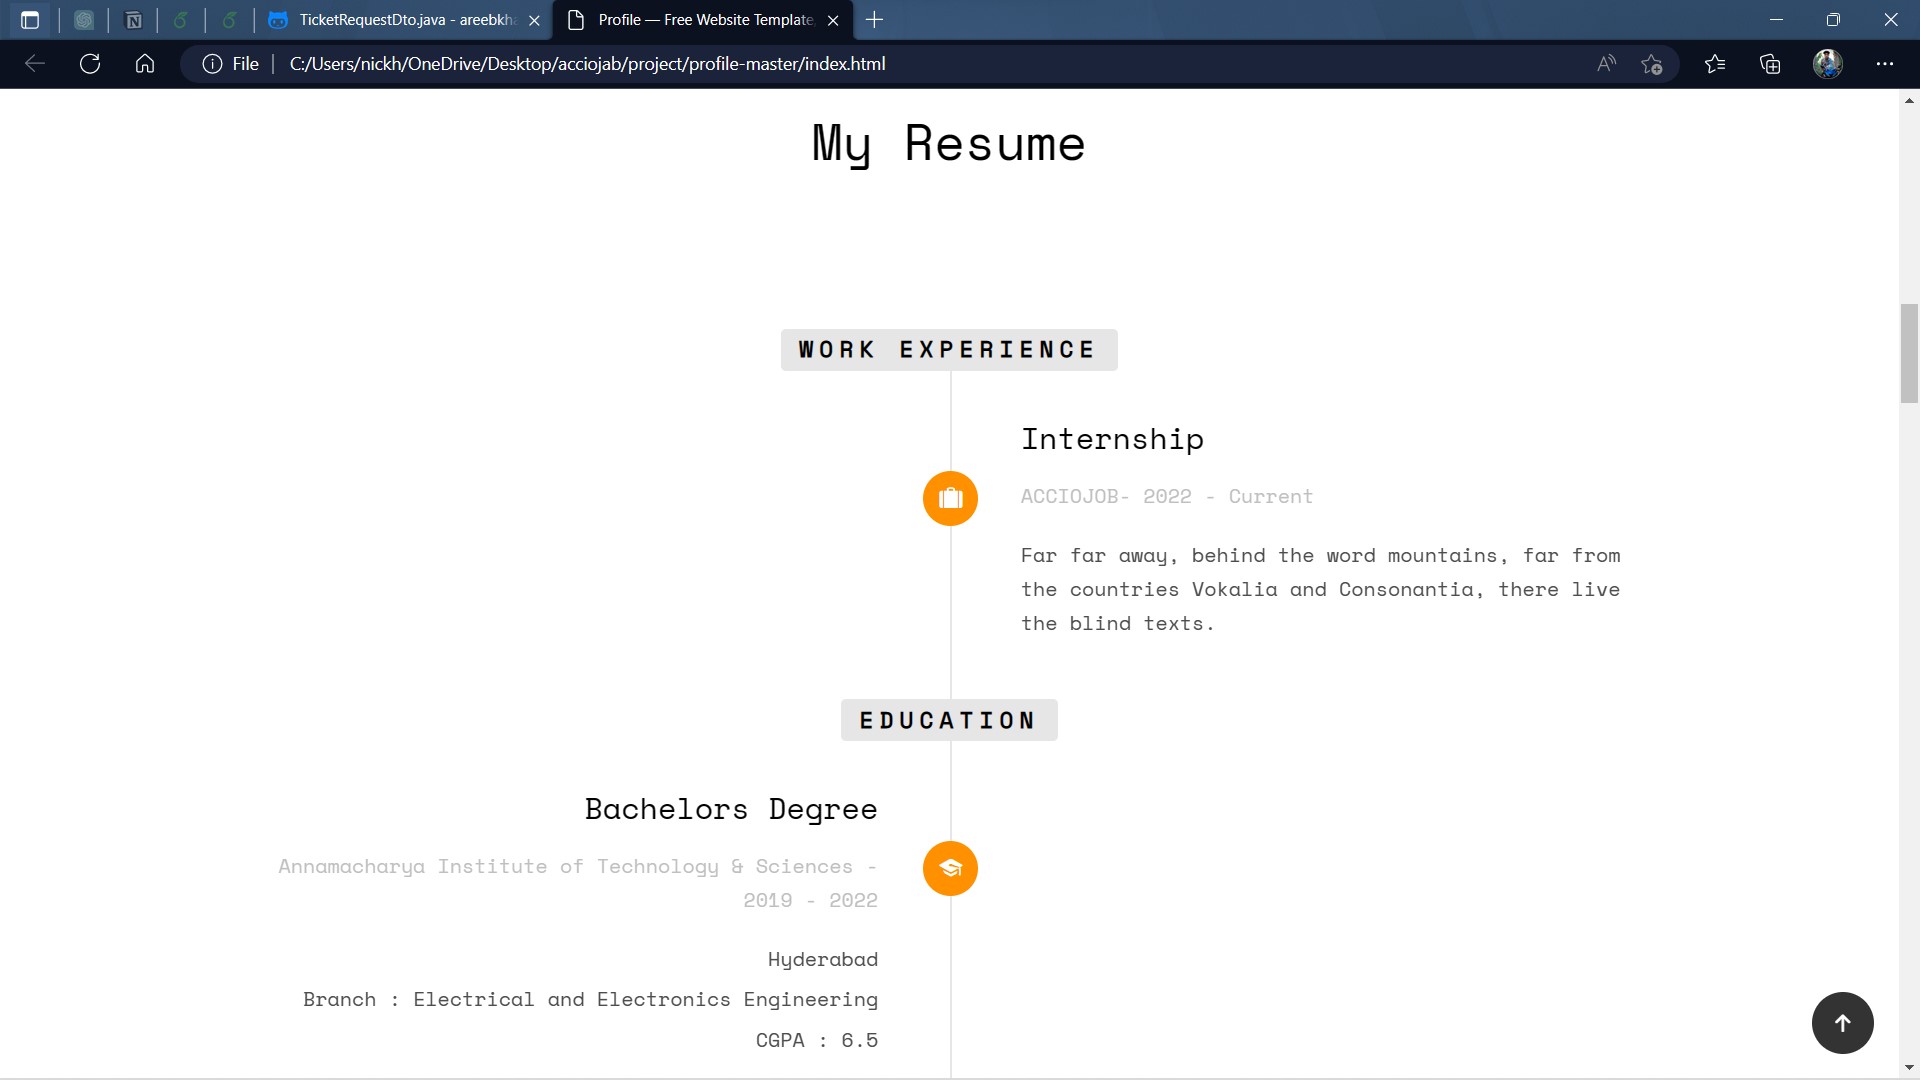
Task: Switch to the TicketRequestDto.java tab
Action: (x=405, y=20)
